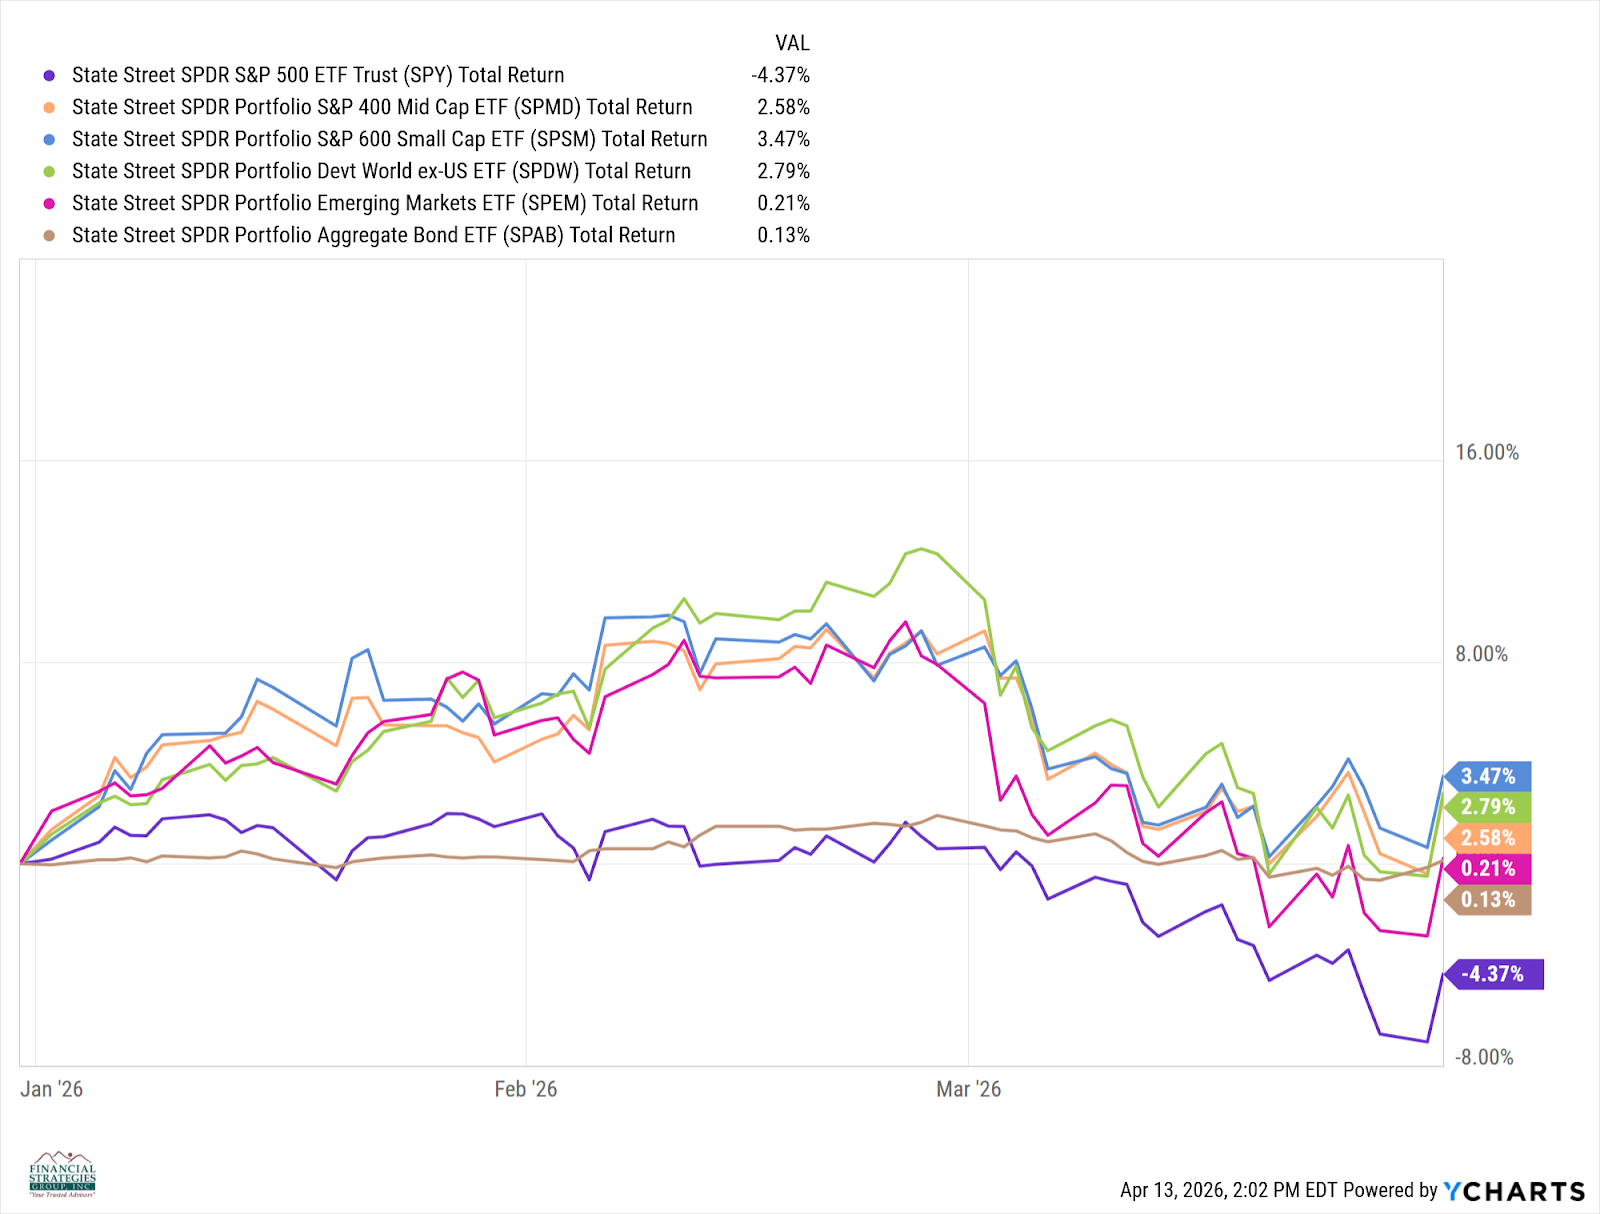
Task: Click the brown SPAB legend dot
Action: click(x=49, y=235)
